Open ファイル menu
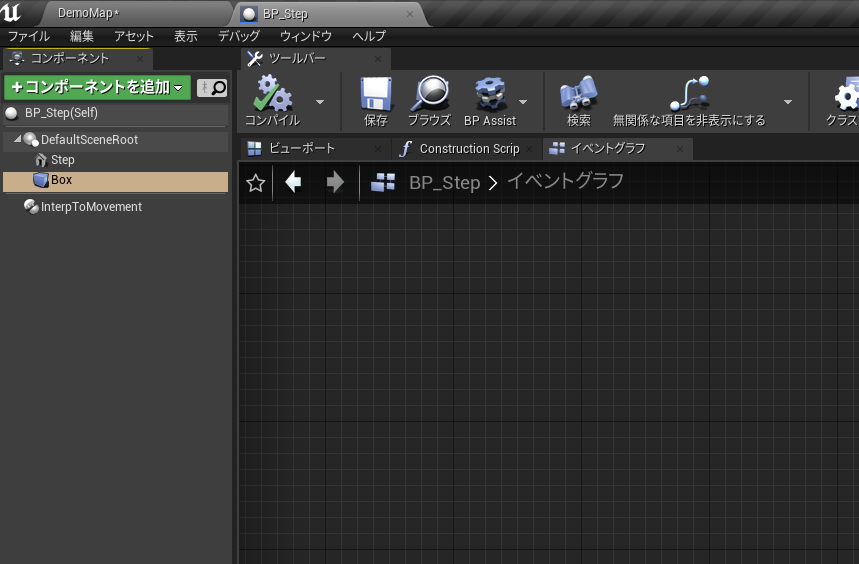The image size is (859, 564). tap(29, 36)
